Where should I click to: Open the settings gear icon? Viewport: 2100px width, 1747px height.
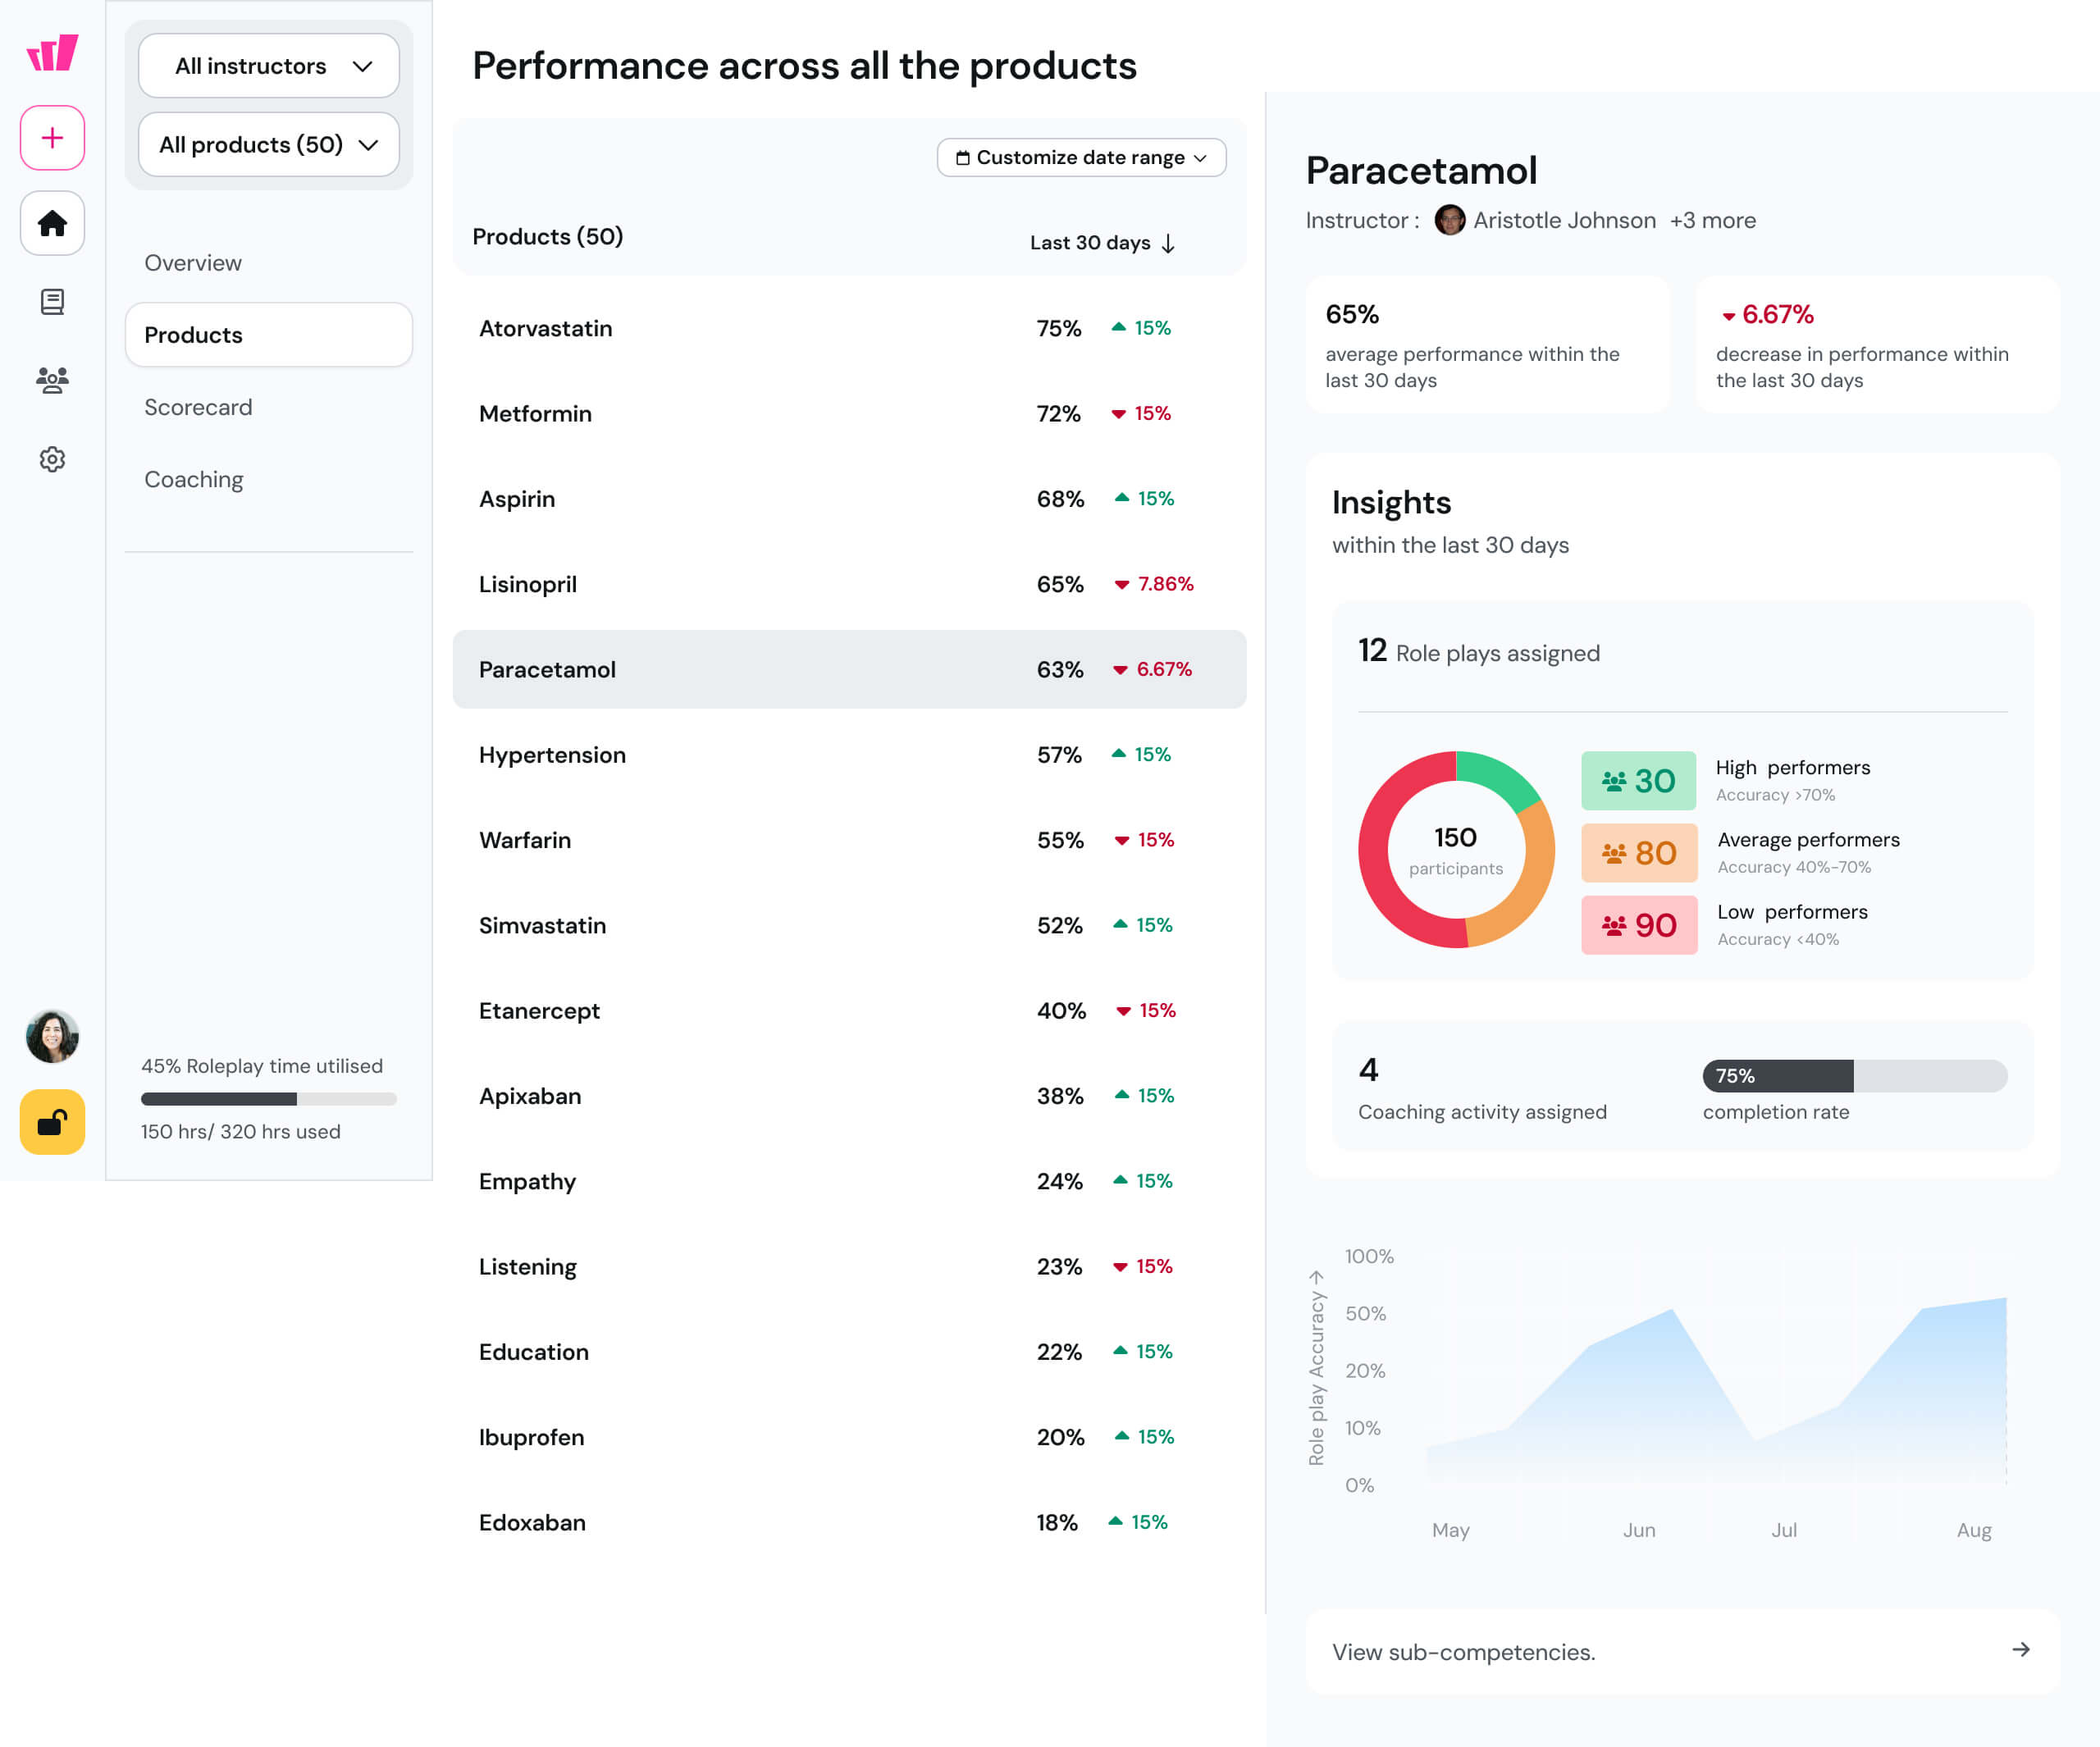52,459
